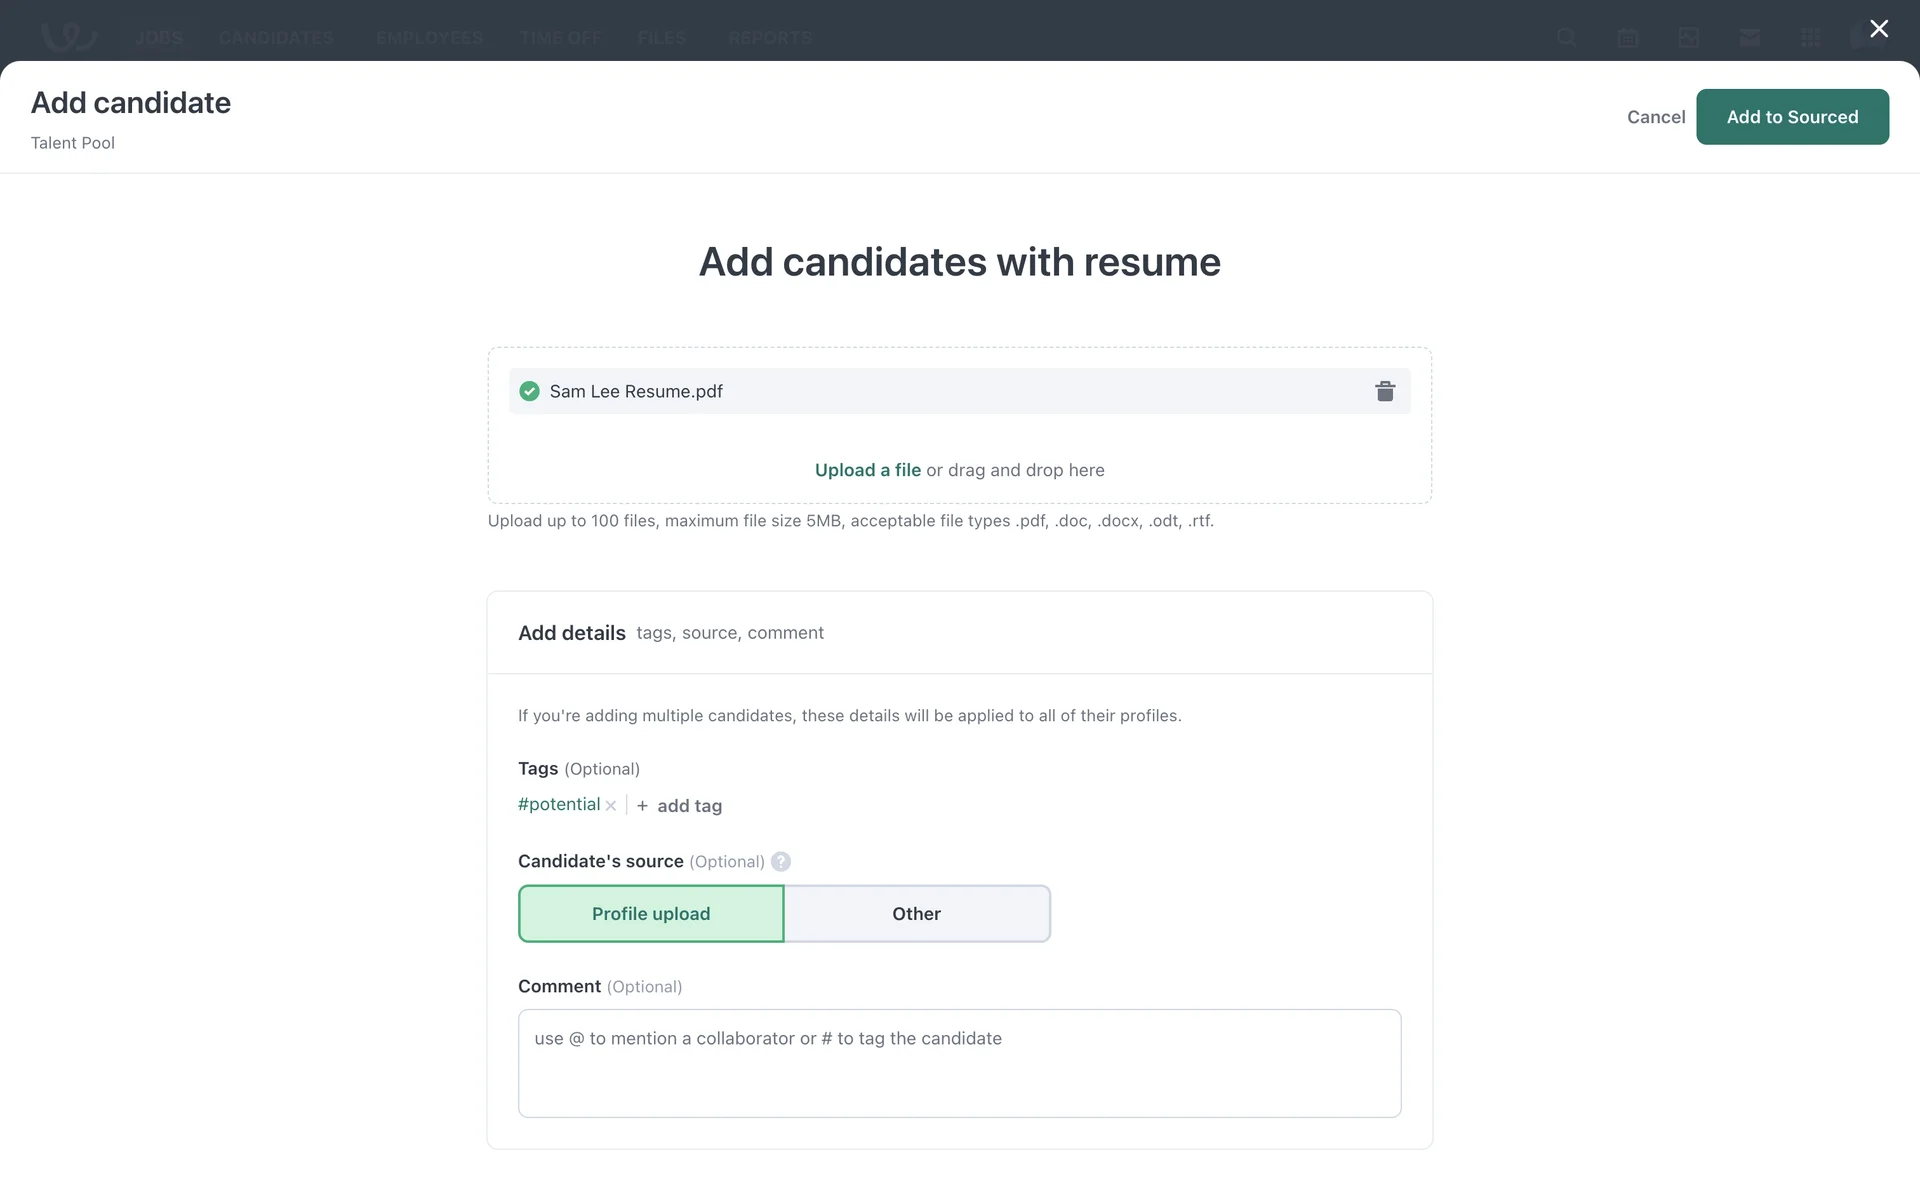Click add tag to add another tag
Screen dimensions: 1920x1200
tap(680, 806)
